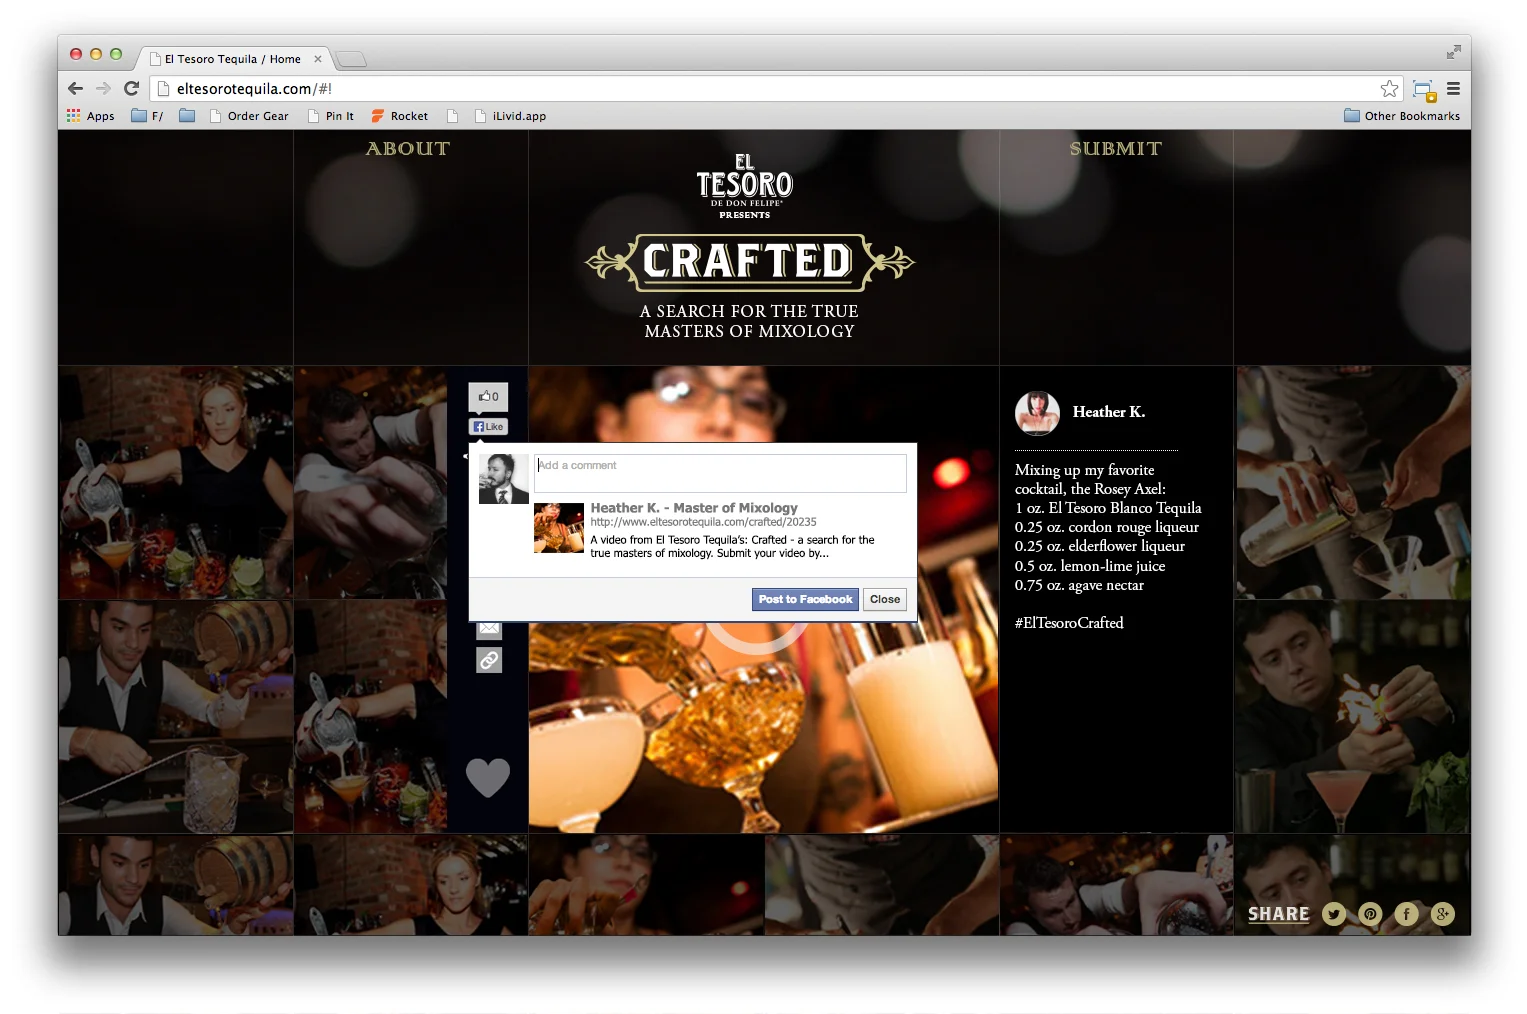
Task: Open a new browser tab
Action: (350, 59)
